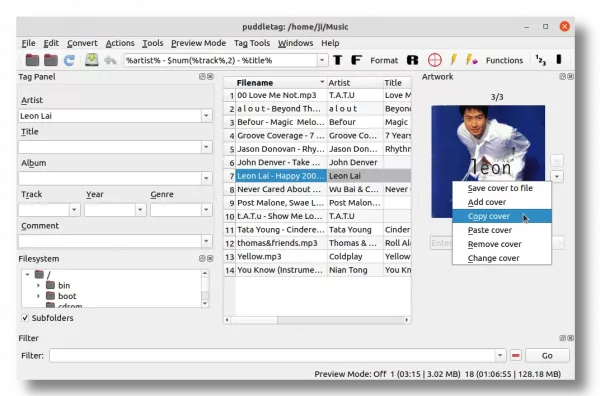Click the F toolbar icon
This screenshot has height=396, width=600.
tap(356, 60)
